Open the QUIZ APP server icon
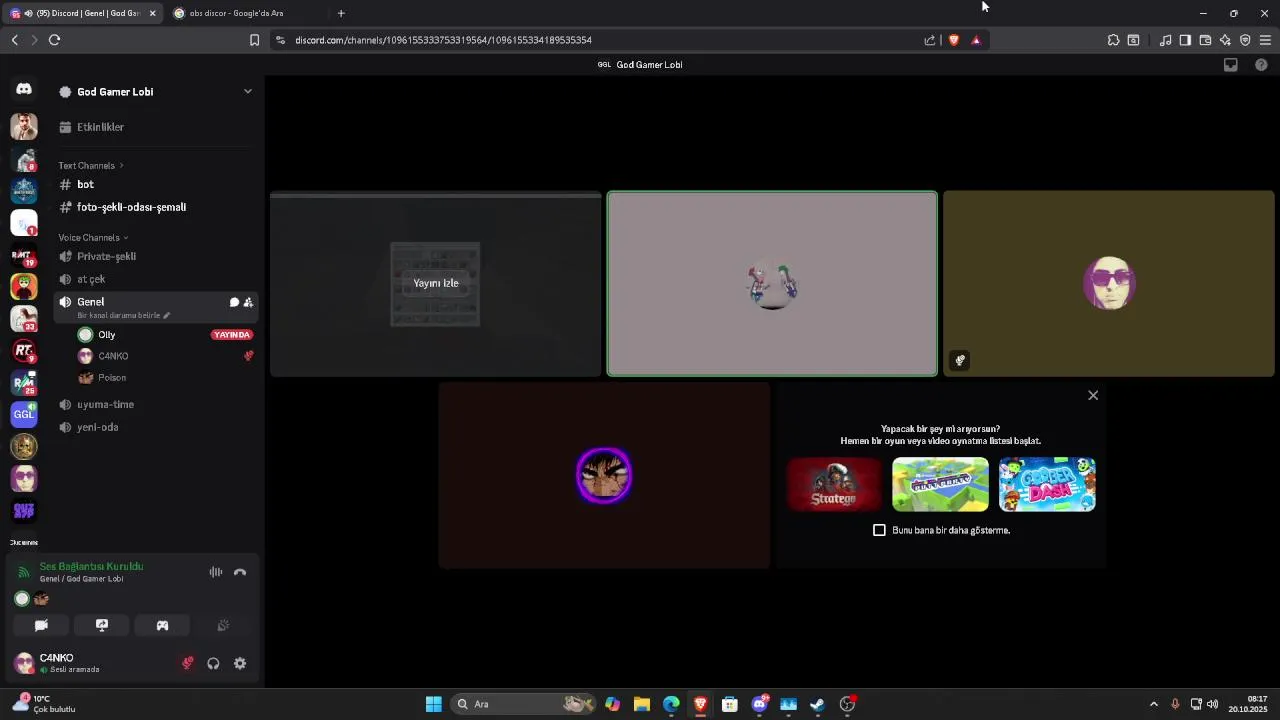Screen dimensions: 1280x720 pos(24,510)
